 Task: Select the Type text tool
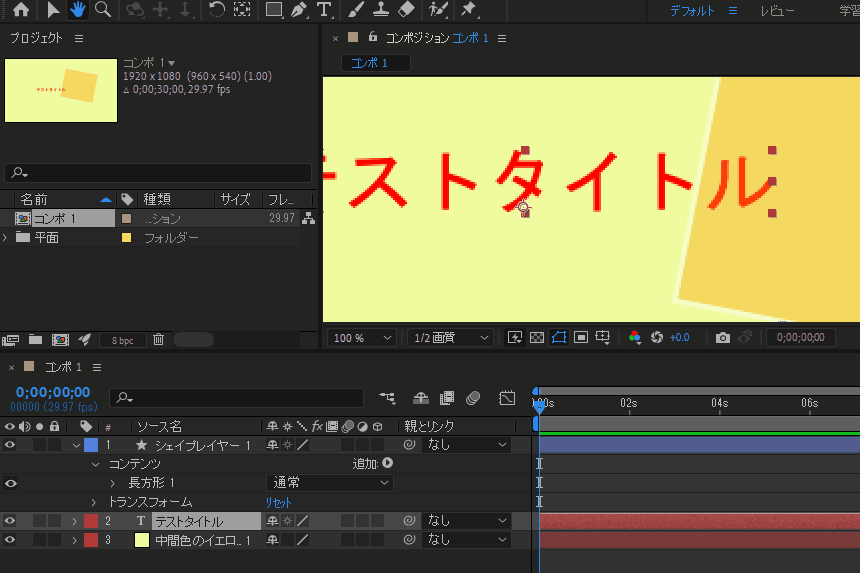tap(324, 9)
